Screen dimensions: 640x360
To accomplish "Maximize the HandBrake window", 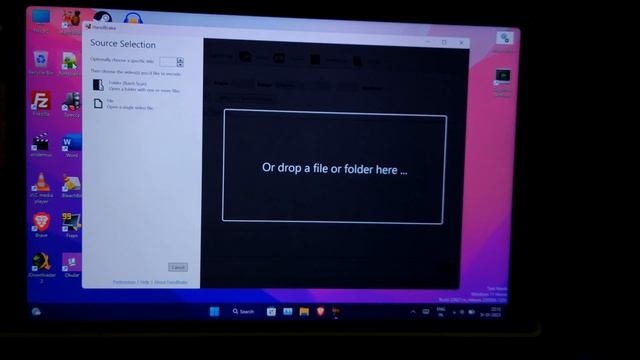I will pyautogui.click(x=444, y=42).
